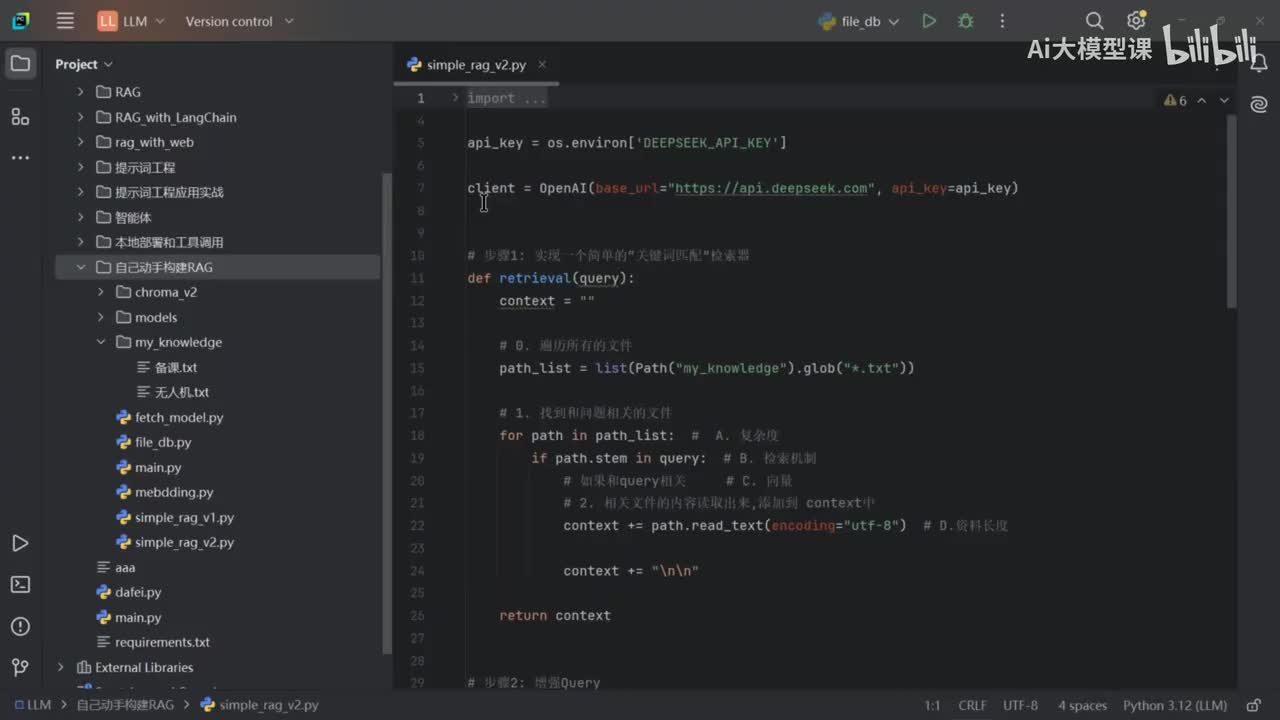Open IDE settings gear

(1136, 21)
